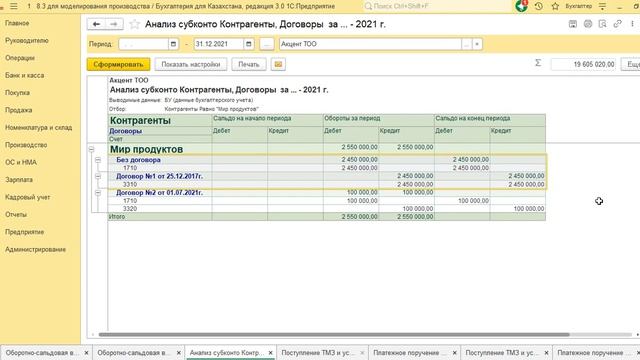
Task: Send report by email envelope icon
Action: tap(278, 64)
